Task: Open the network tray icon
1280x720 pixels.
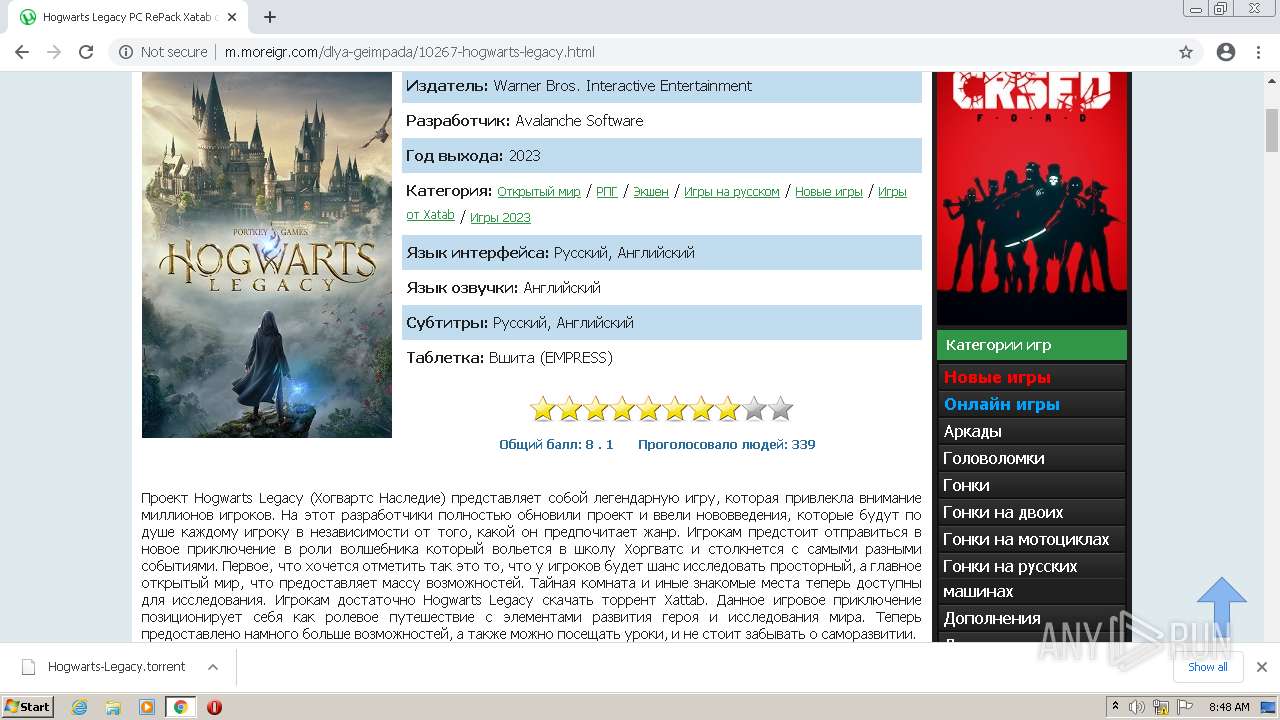Action: coord(1161,707)
